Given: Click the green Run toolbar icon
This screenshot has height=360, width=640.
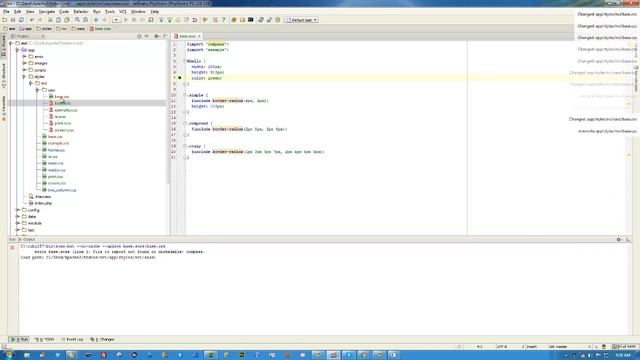Looking at the screenshot, I should coord(126,20).
